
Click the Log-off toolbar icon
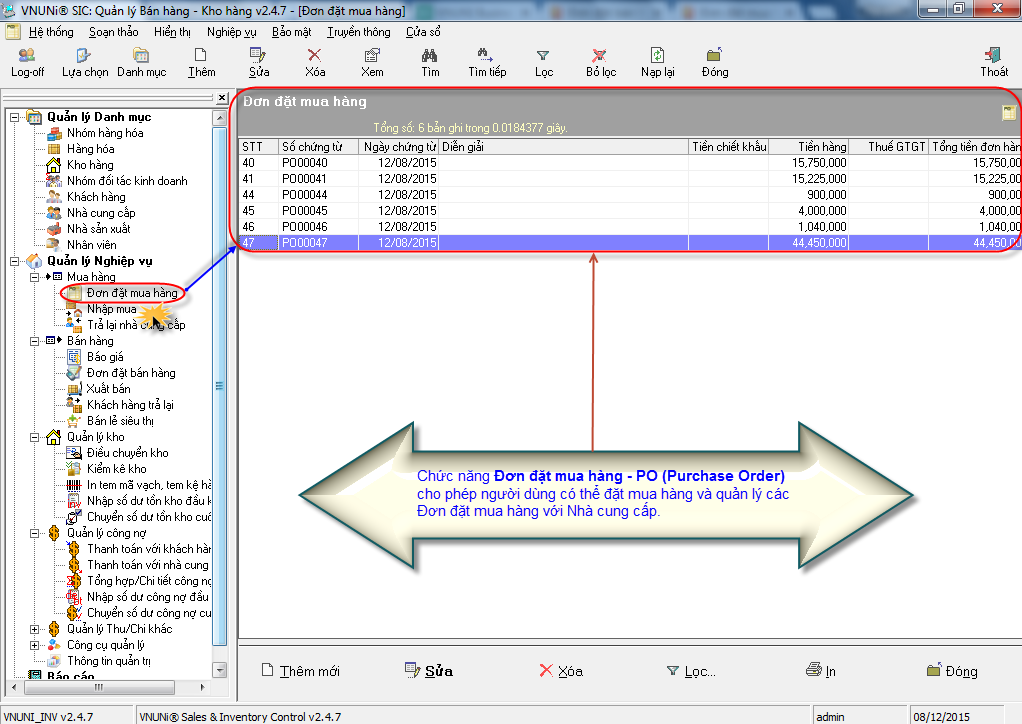27,56
